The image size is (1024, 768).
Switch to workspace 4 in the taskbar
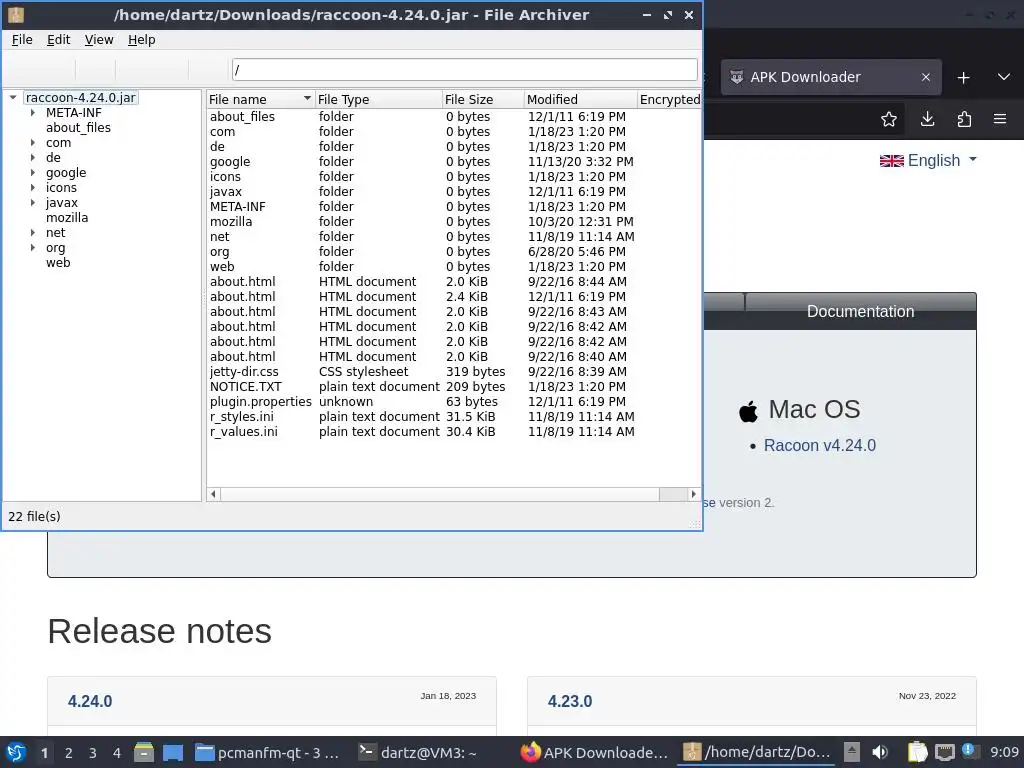click(x=117, y=753)
